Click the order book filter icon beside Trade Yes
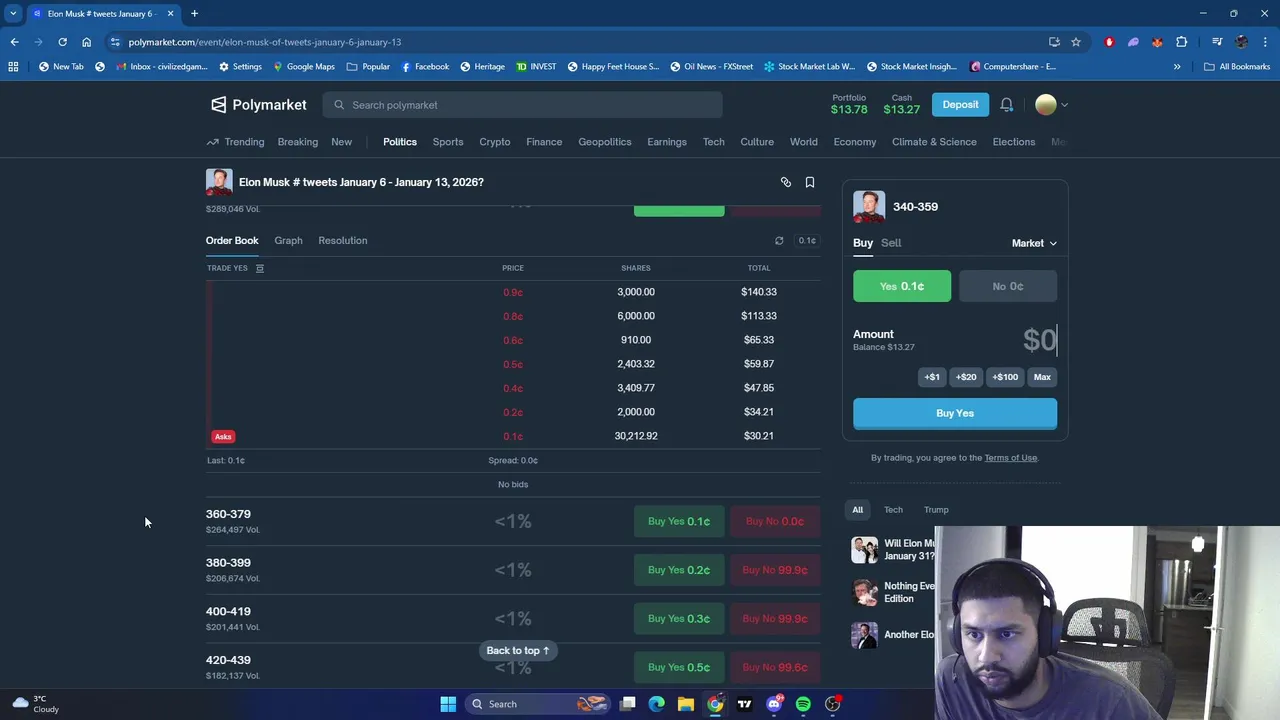 [x=259, y=268]
